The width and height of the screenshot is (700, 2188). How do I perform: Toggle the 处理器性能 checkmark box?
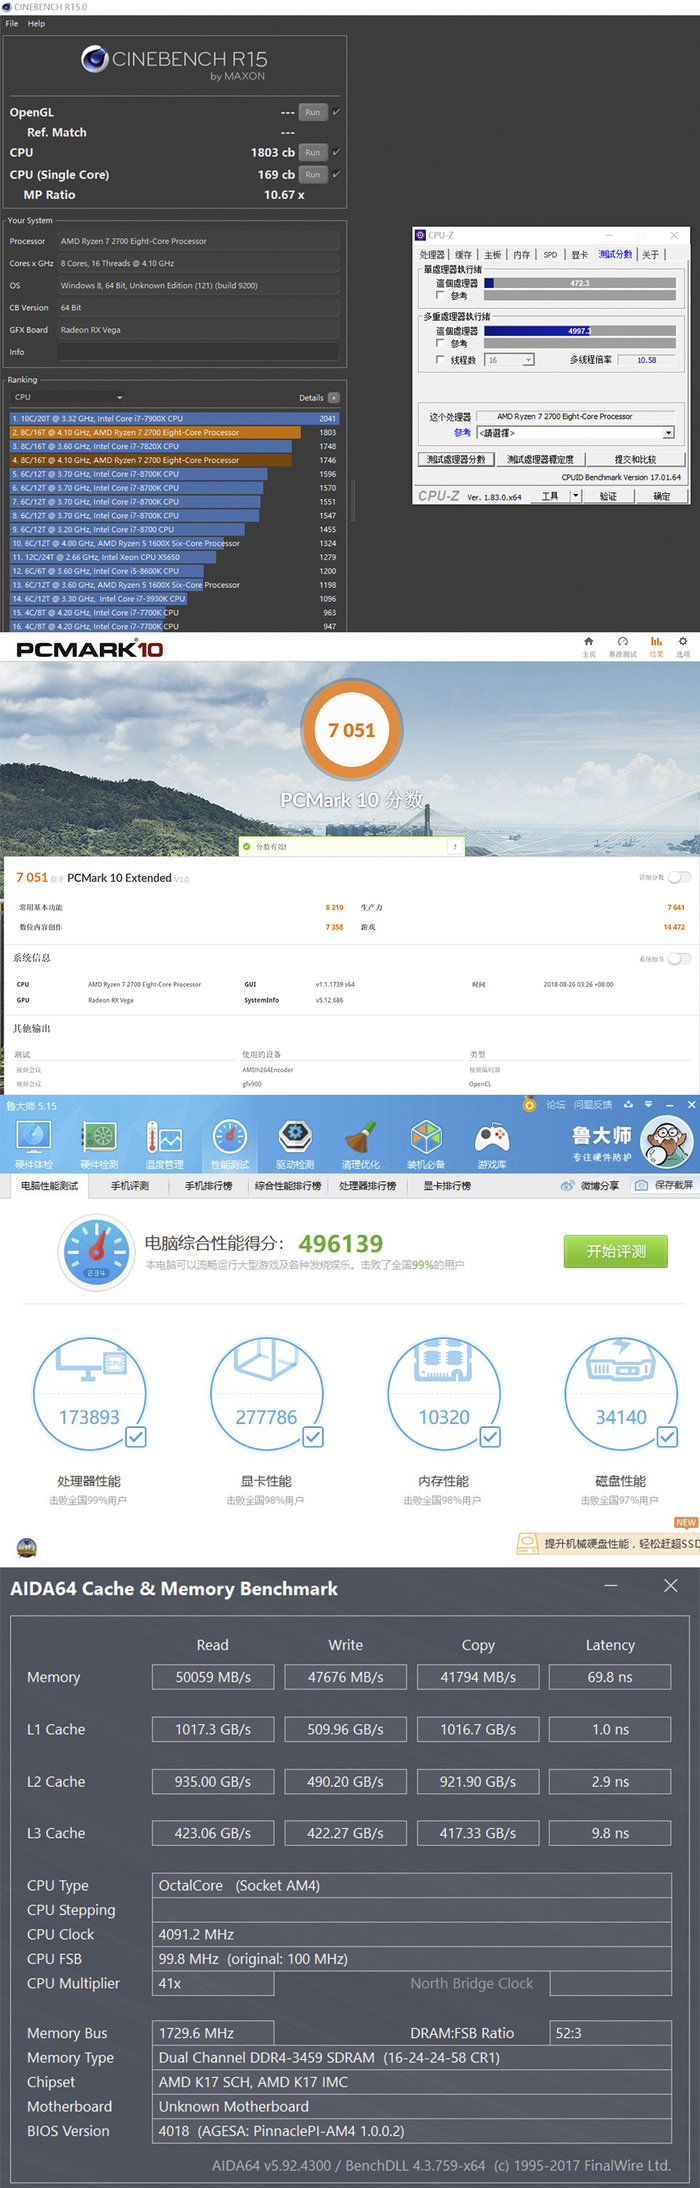[x=136, y=1437]
